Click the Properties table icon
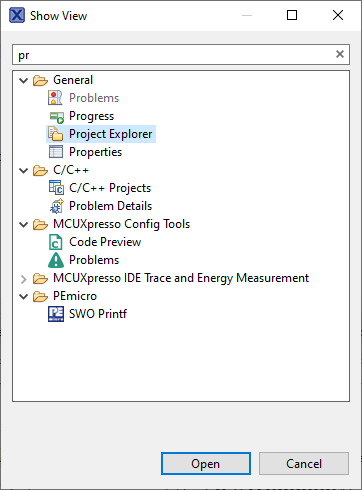This screenshot has height=490, width=362. pyautogui.click(x=56, y=152)
